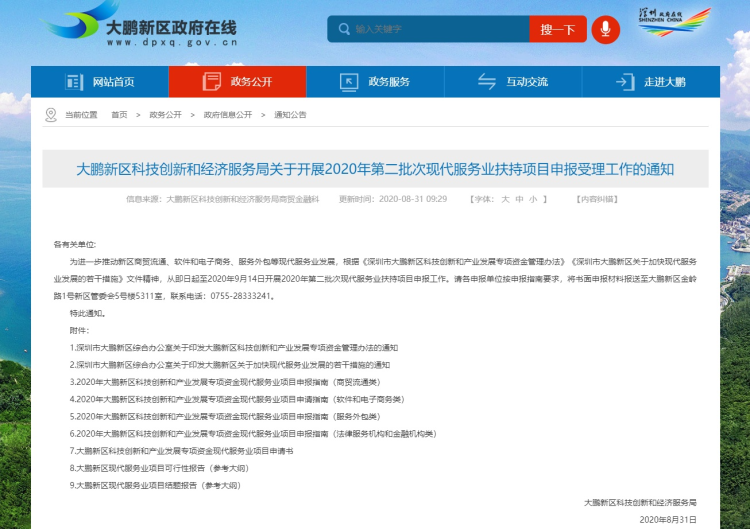Open the Shenzhen Government Online rainbow logo

click(x=674, y=22)
